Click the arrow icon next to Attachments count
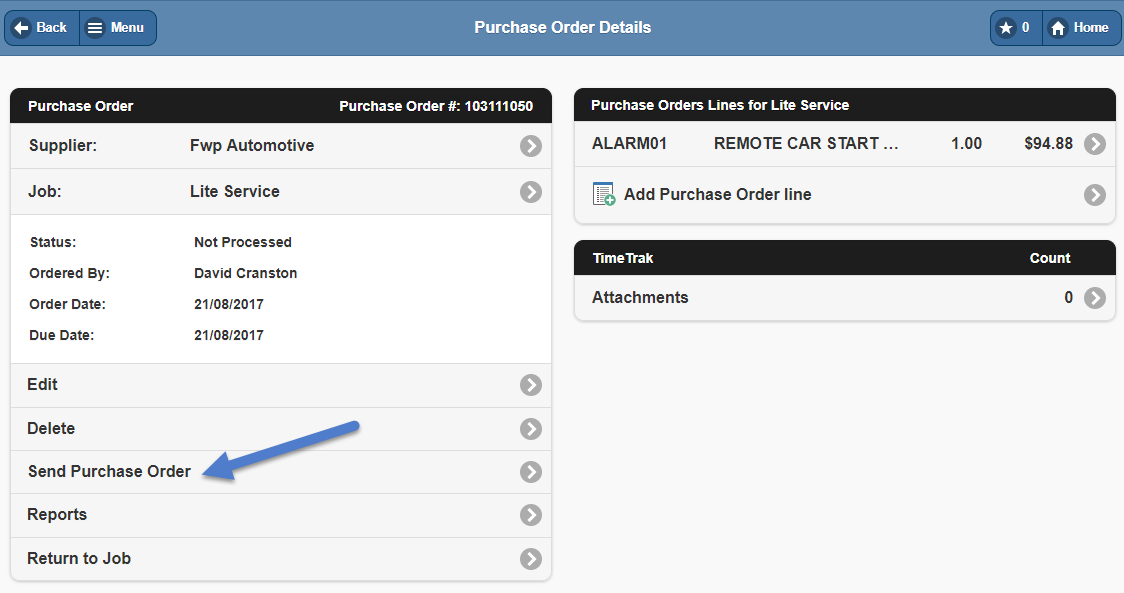 pos(1095,298)
